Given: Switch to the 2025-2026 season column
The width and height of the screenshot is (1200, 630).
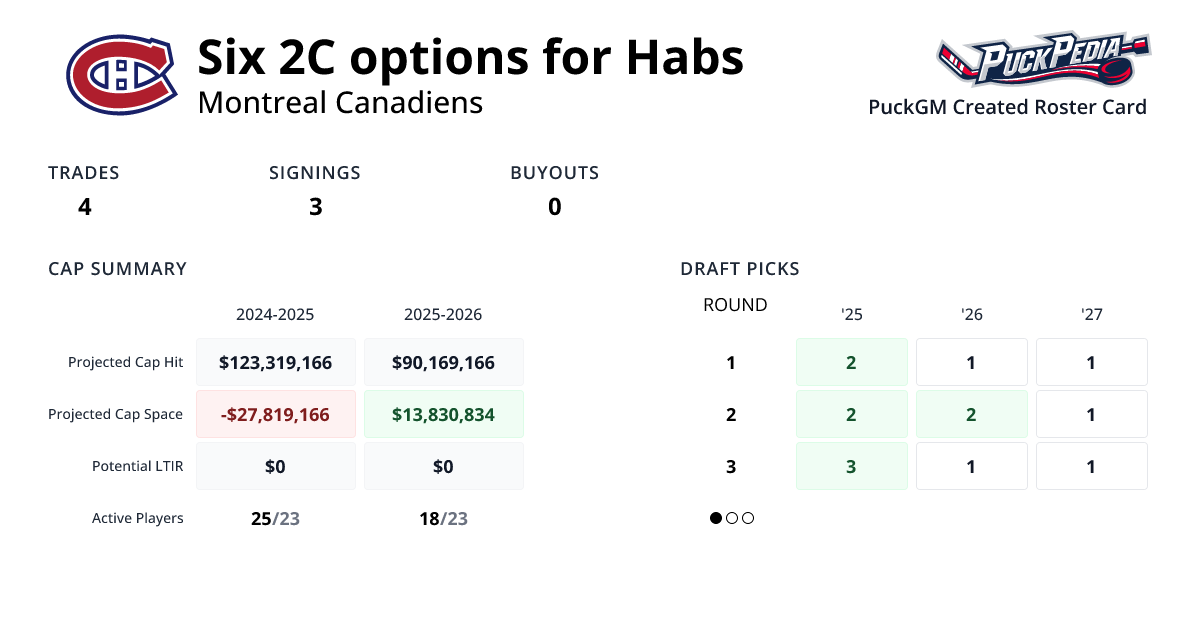Looking at the screenshot, I should coord(444,314).
